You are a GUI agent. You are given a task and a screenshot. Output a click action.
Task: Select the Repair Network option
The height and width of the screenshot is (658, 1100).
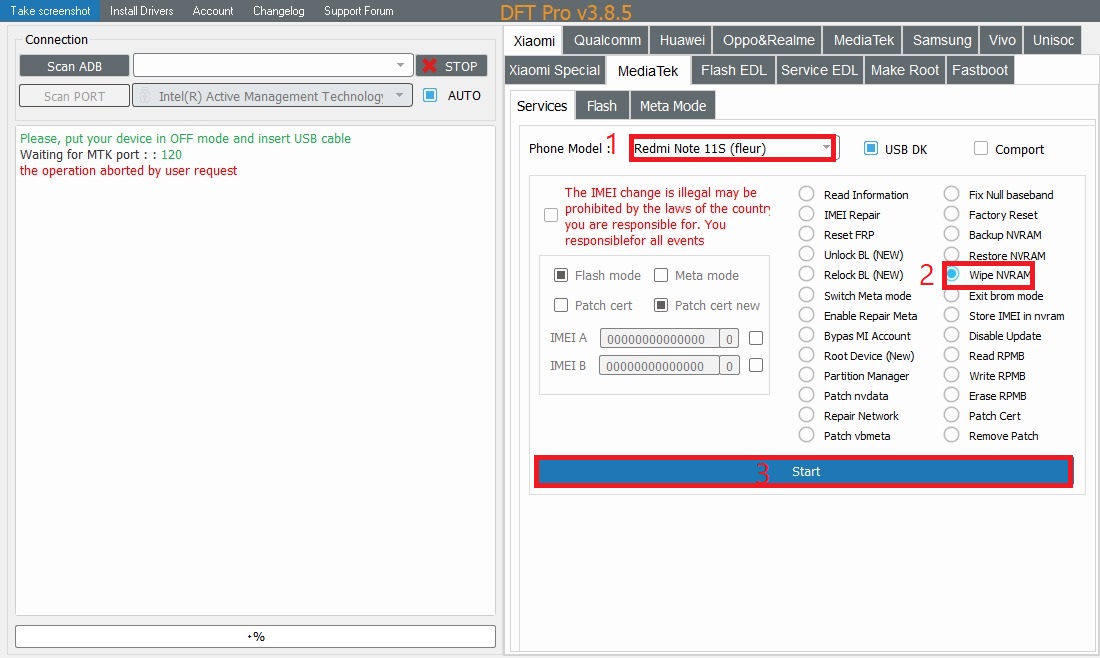tap(807, 415)
